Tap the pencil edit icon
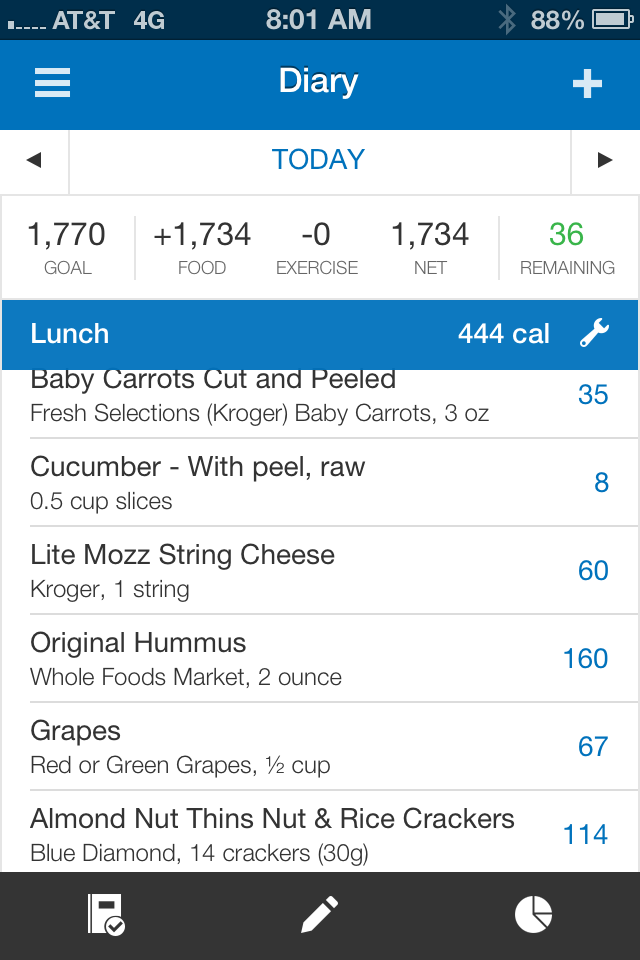This screenshot has width=640, height=960. [x=319, y=914]
